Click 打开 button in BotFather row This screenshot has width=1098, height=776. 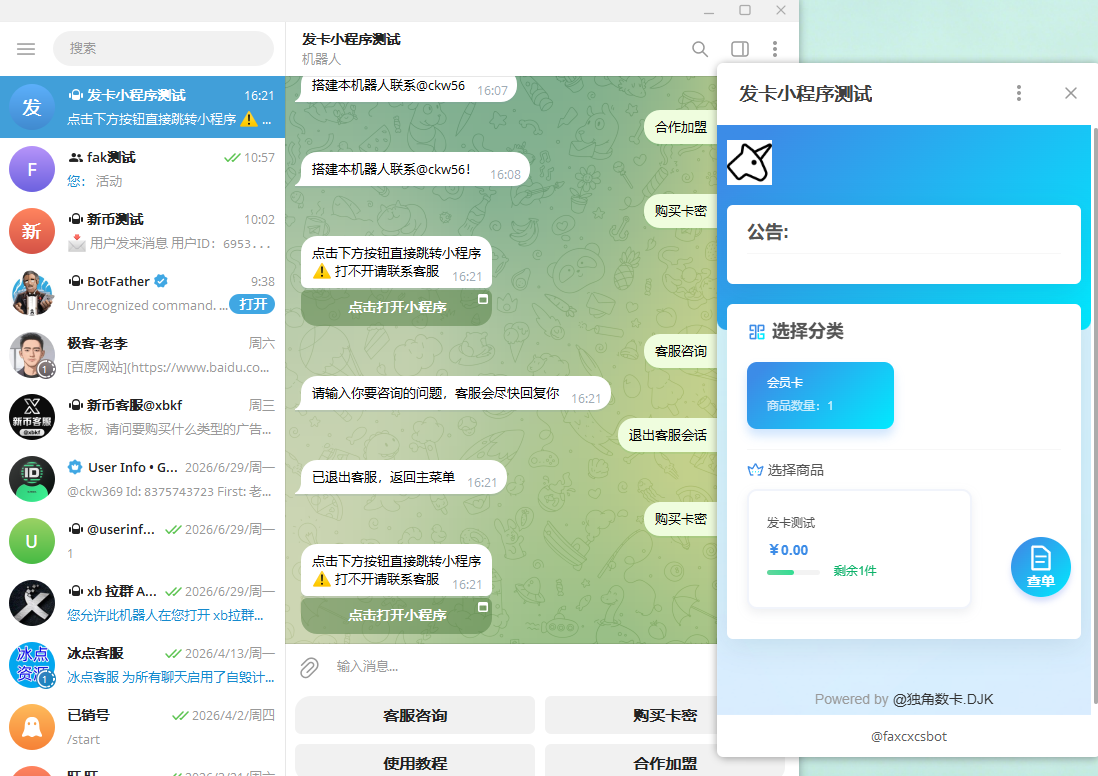[x=252, y=304]
